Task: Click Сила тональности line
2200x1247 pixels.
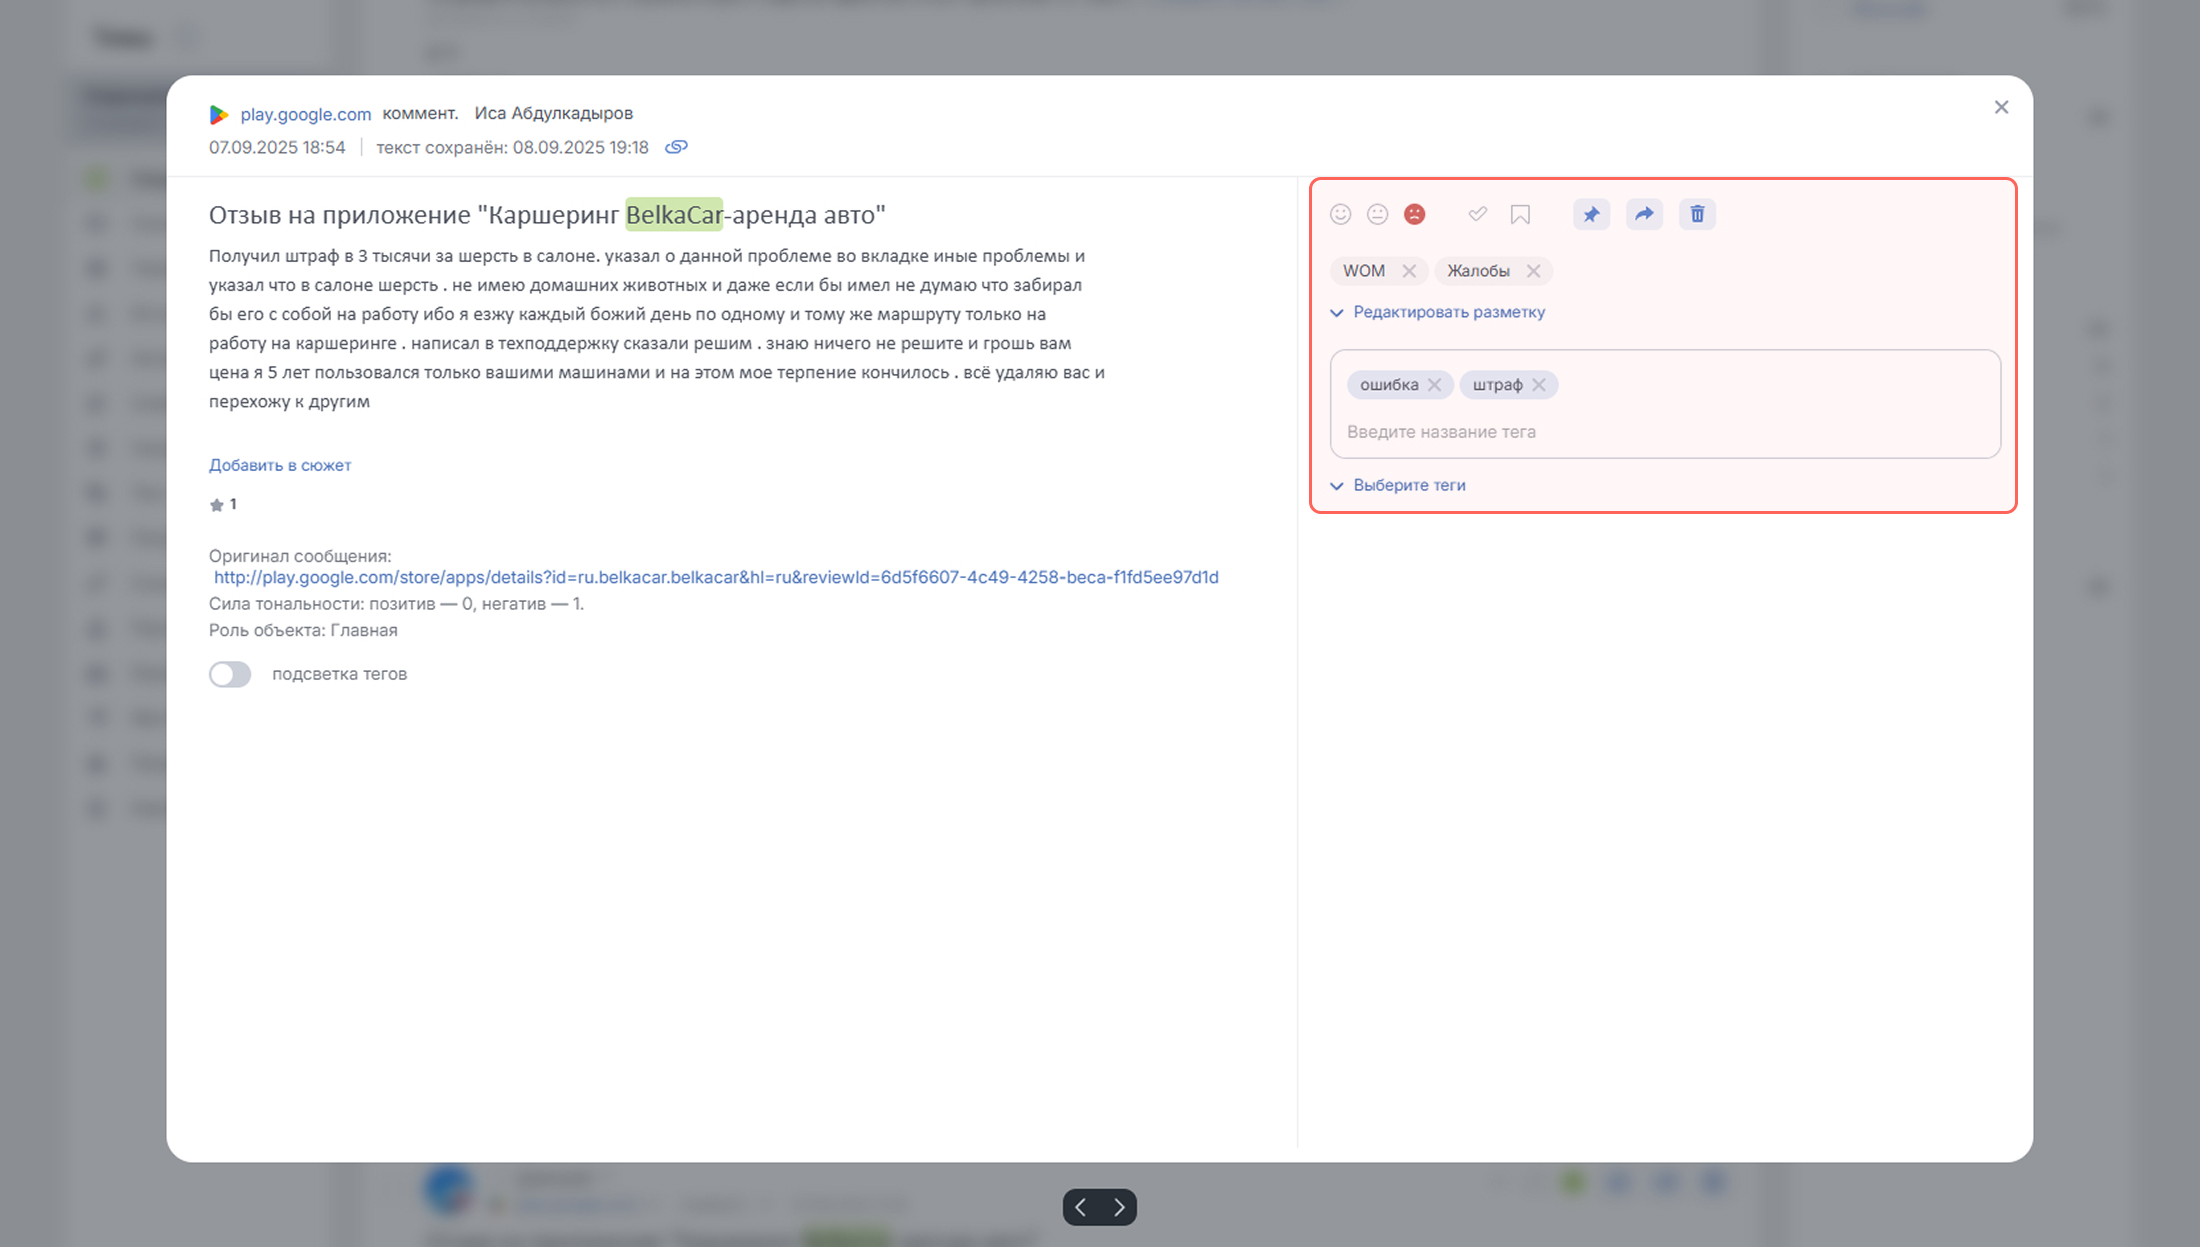Action: coord(396,604)
